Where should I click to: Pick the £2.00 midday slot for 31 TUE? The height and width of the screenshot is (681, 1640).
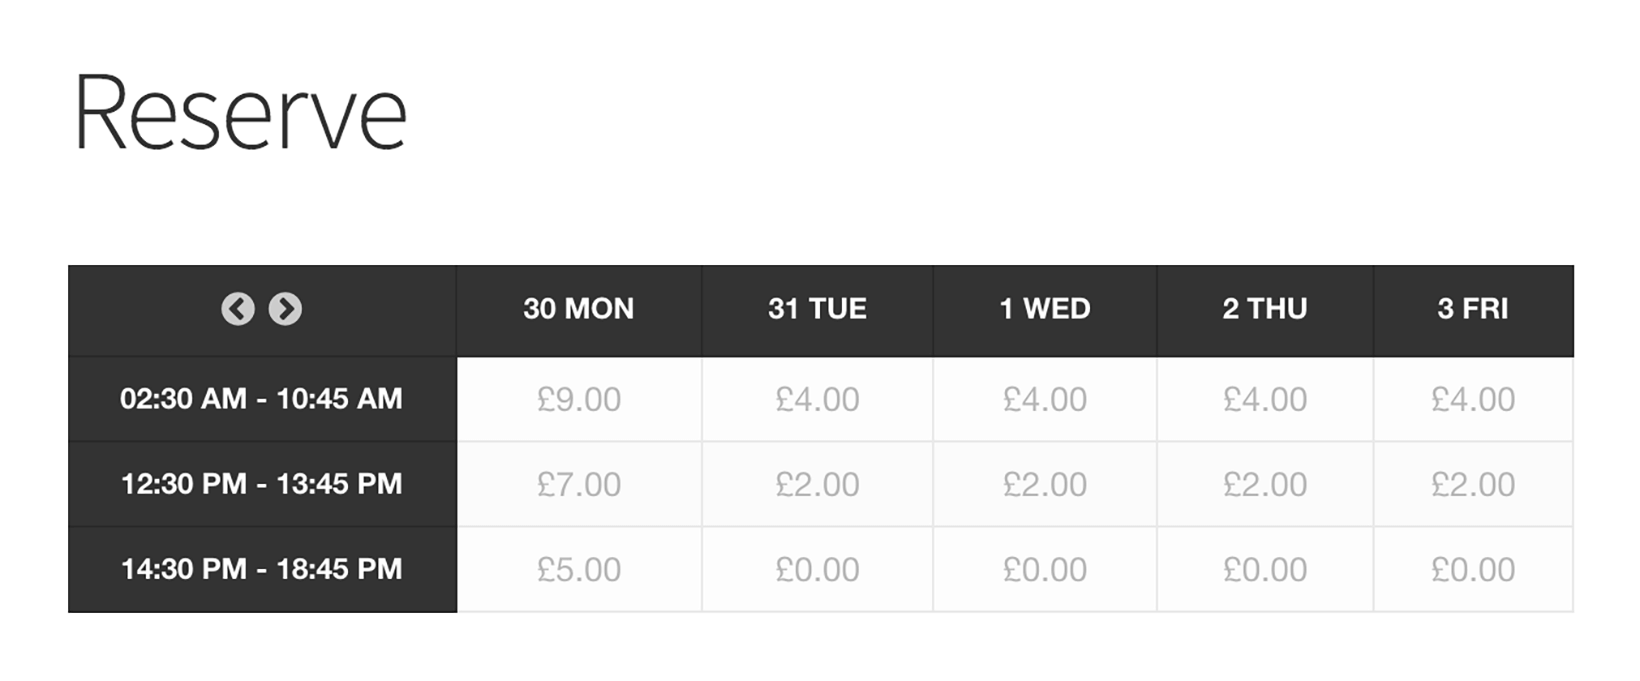[x=818, y=484]
